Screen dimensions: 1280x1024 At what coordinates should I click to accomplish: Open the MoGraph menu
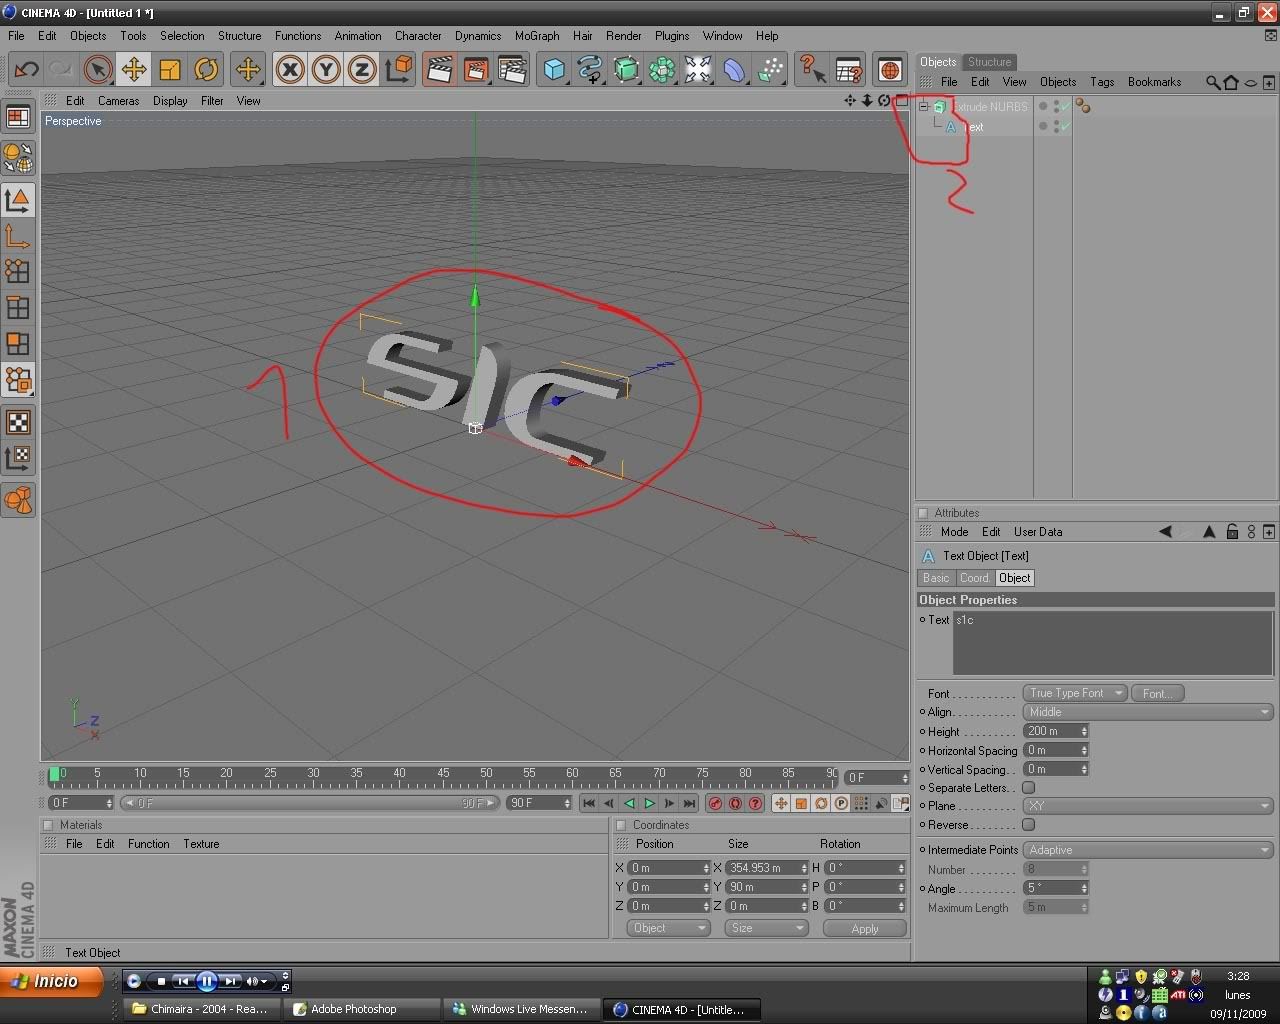(x=537, y=35)
